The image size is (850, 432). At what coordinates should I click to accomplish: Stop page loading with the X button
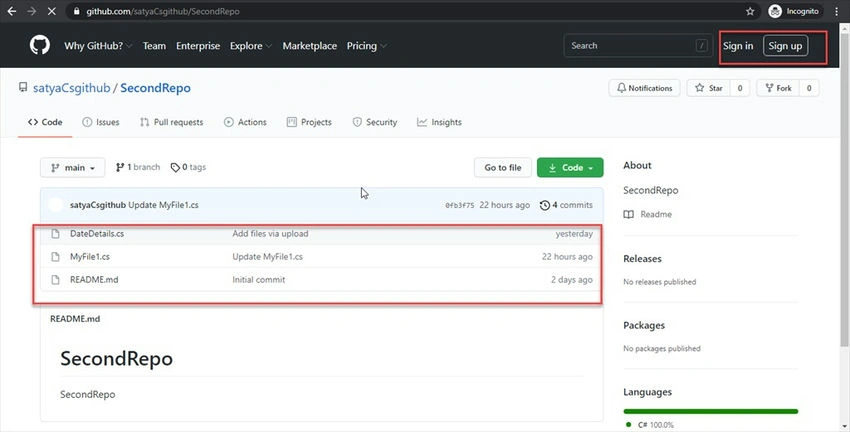[51, 11]
